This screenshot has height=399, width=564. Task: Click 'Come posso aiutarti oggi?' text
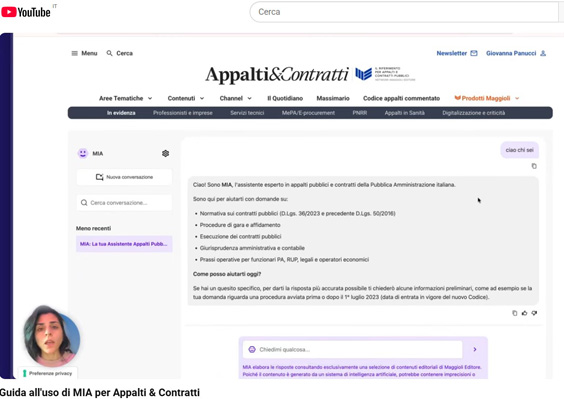point(227,274)
